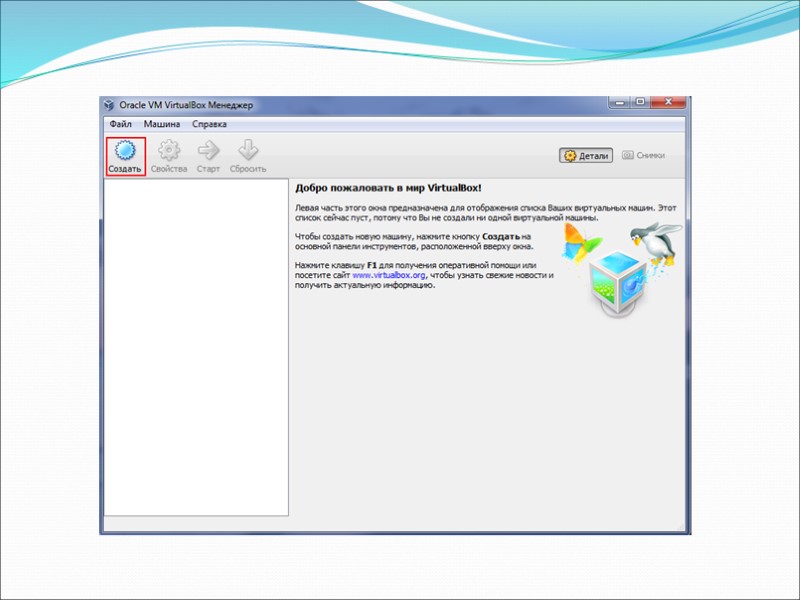The image size is (800, 600).
Task: Click the VirtualBox cube logo illustration
Action: (x=619, y=282)
